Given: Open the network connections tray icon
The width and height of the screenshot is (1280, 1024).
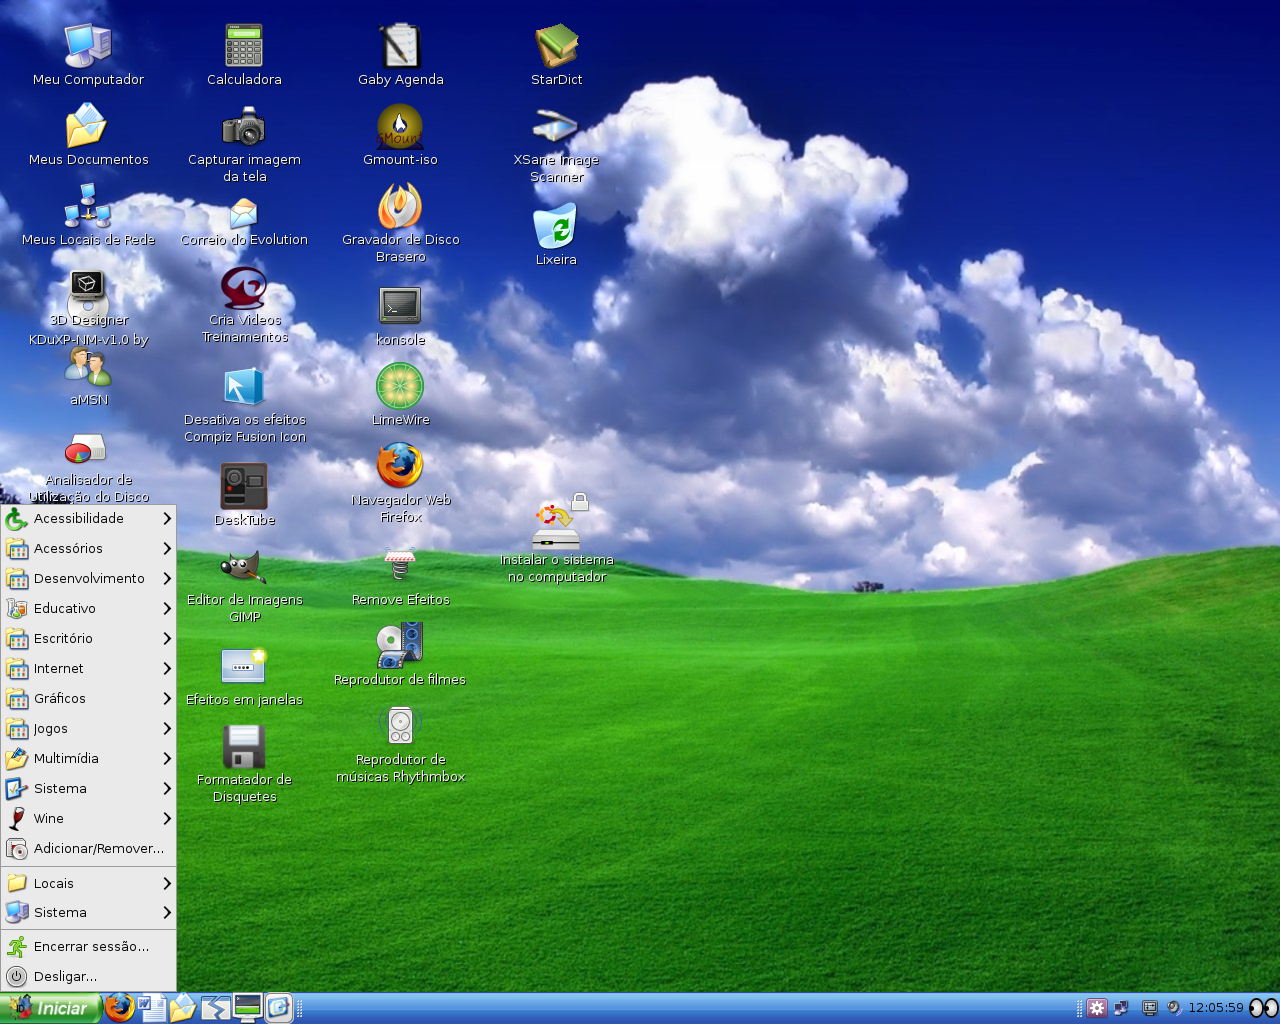Looking at the screenshot, I should tap(1122, 1008).
